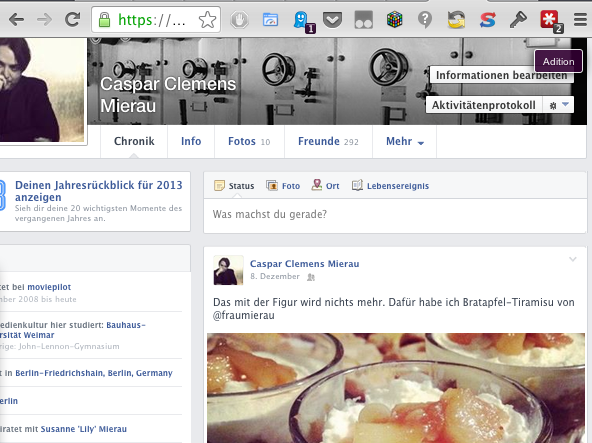Click the key password extension icon

pyautogui.click(x=518, y=20)
